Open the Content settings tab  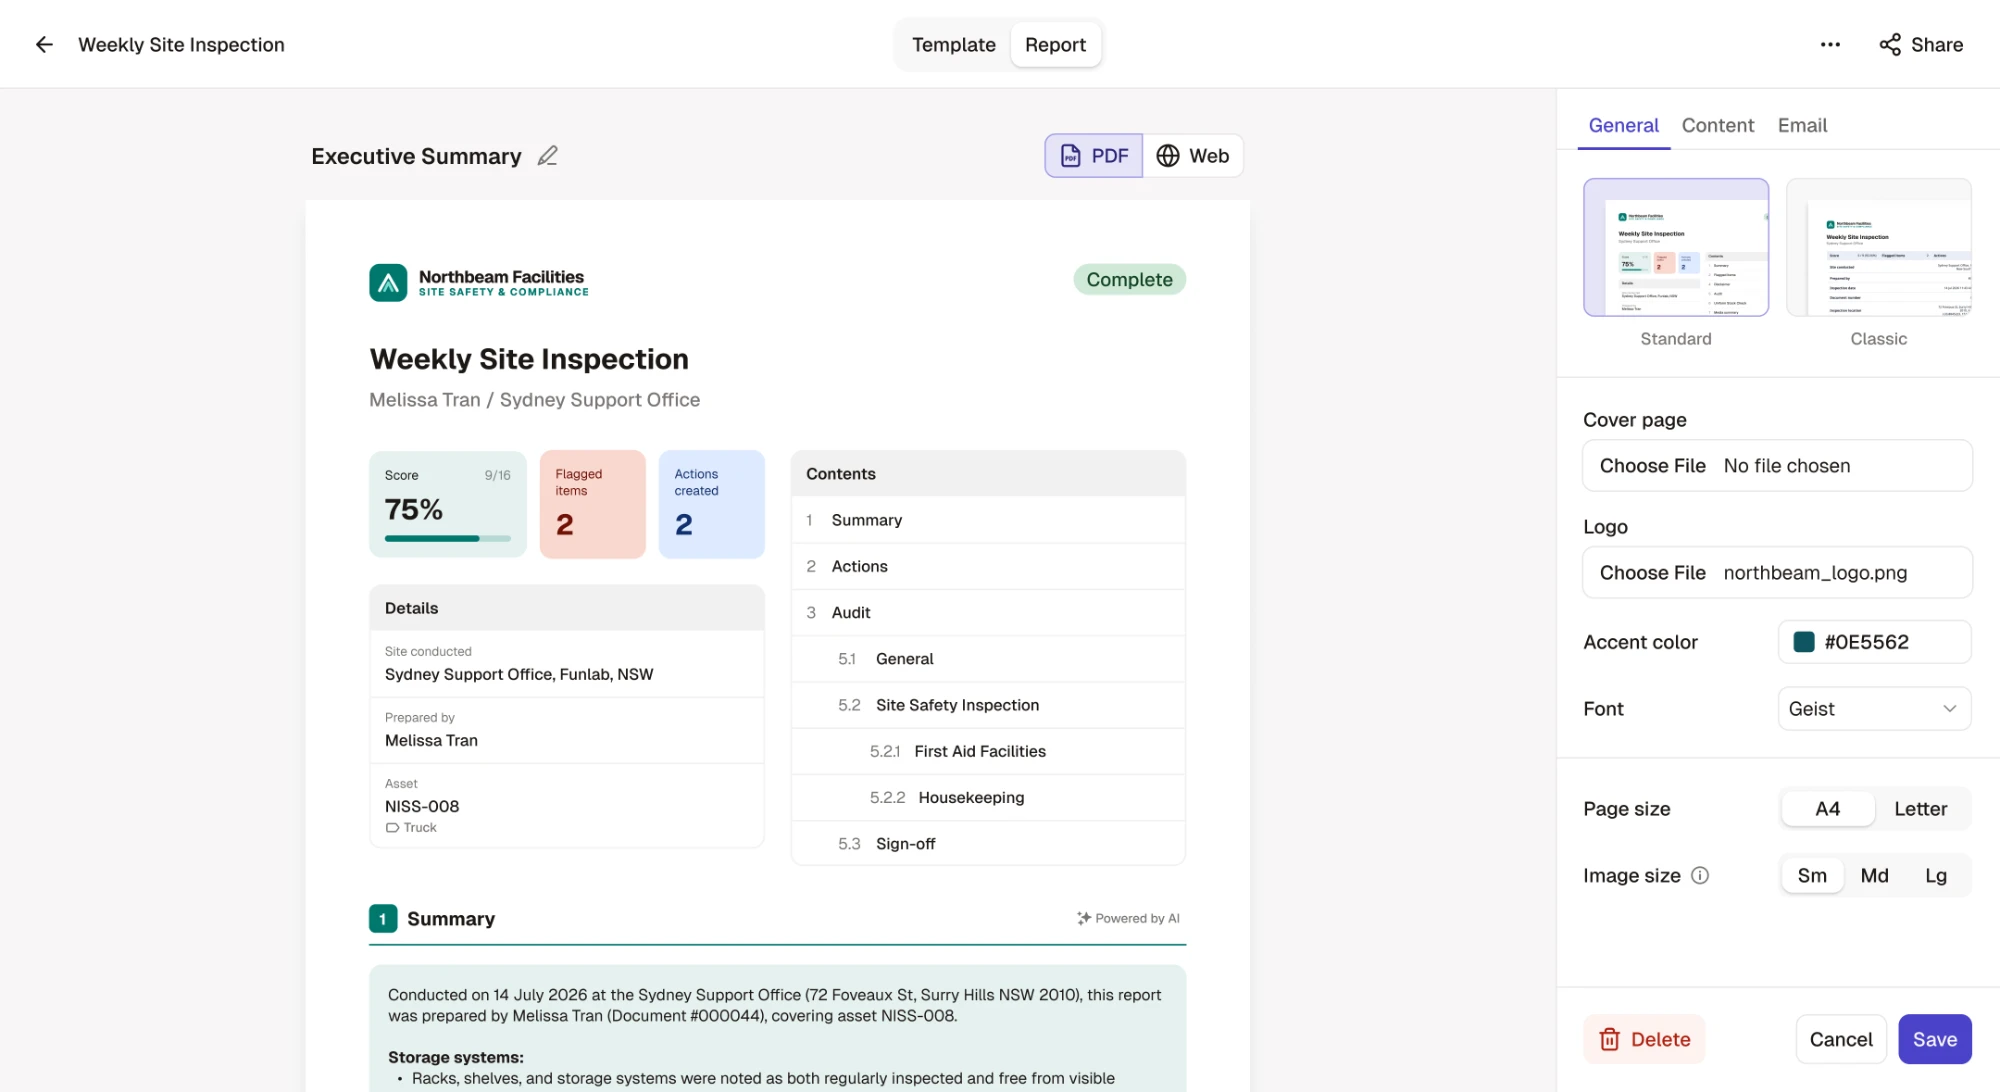(x=1717, y=125)
